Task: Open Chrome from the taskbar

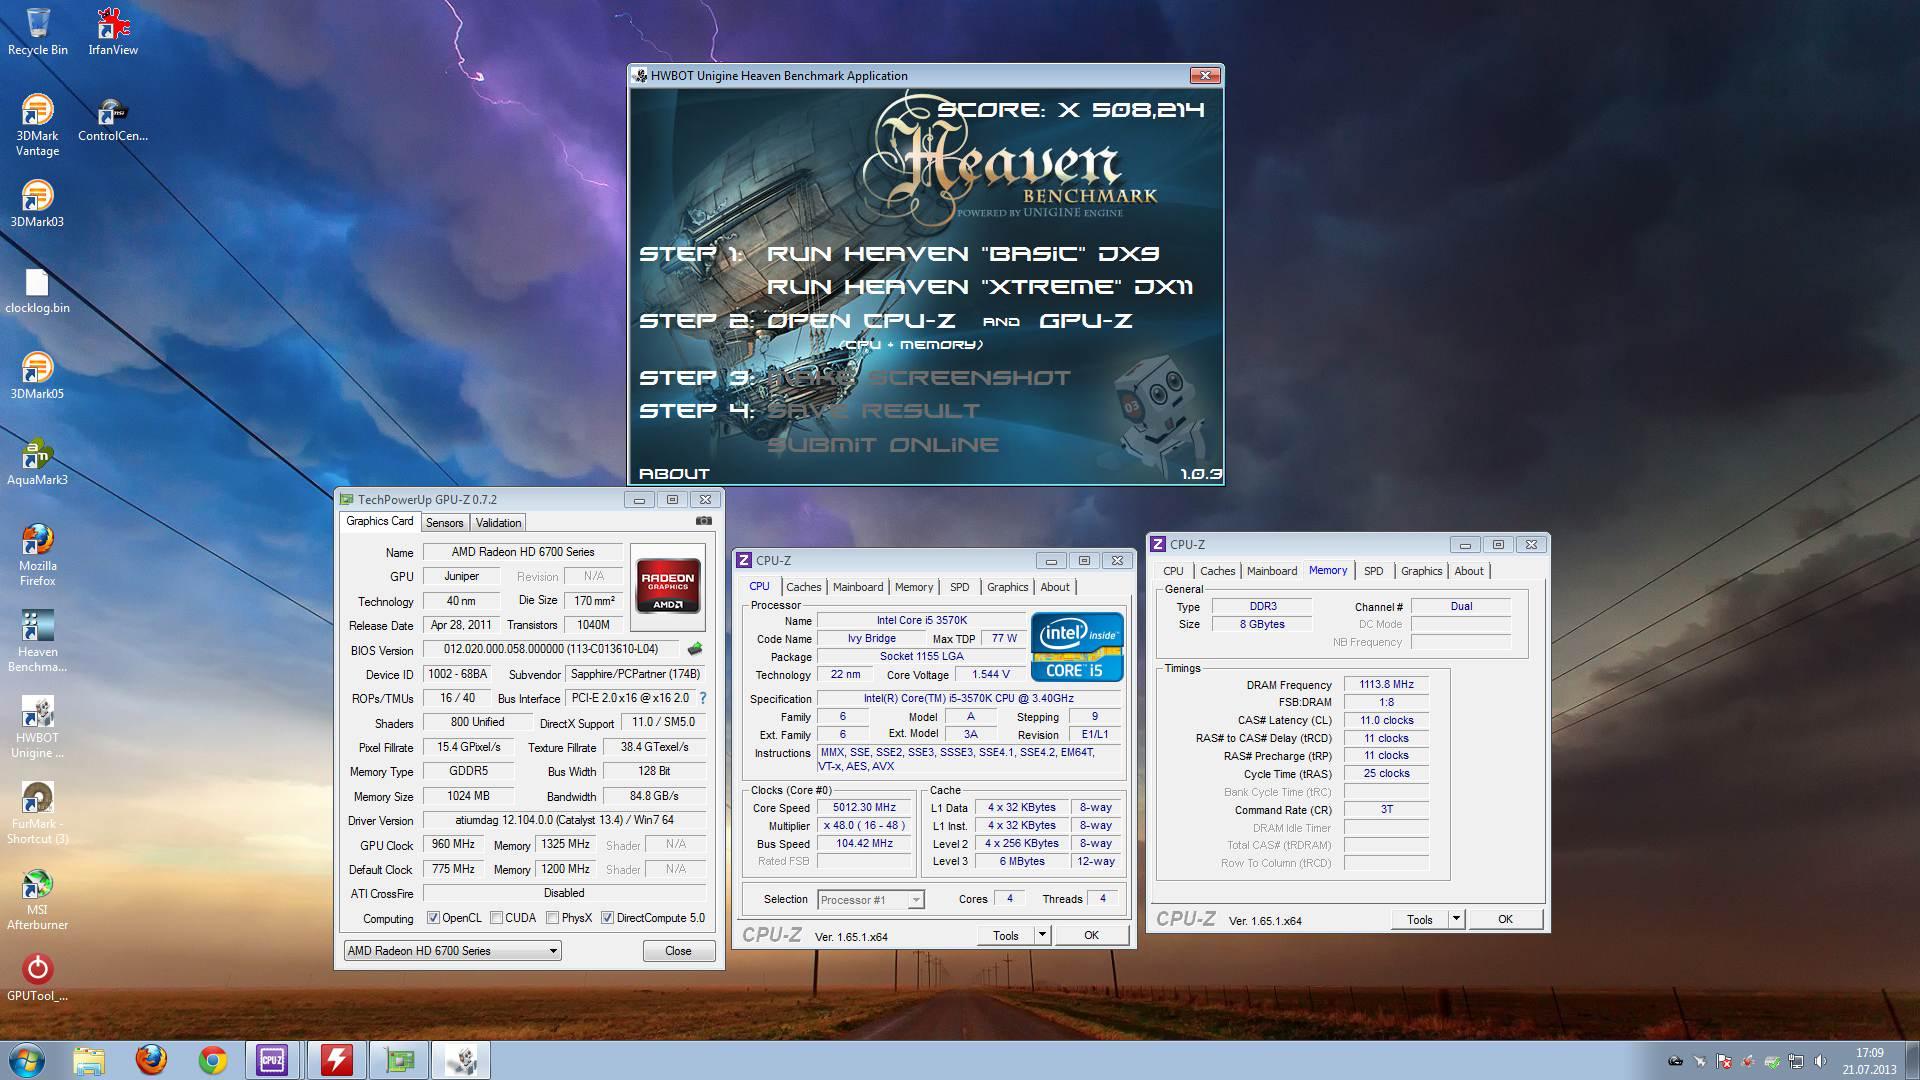Action: point(212,1059)
